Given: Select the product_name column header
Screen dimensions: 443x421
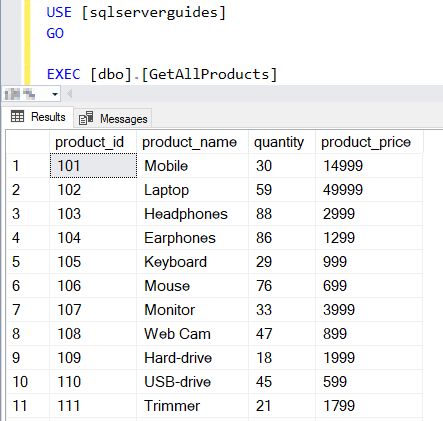Looking at the screenshot, I should [x=192, y=142].
